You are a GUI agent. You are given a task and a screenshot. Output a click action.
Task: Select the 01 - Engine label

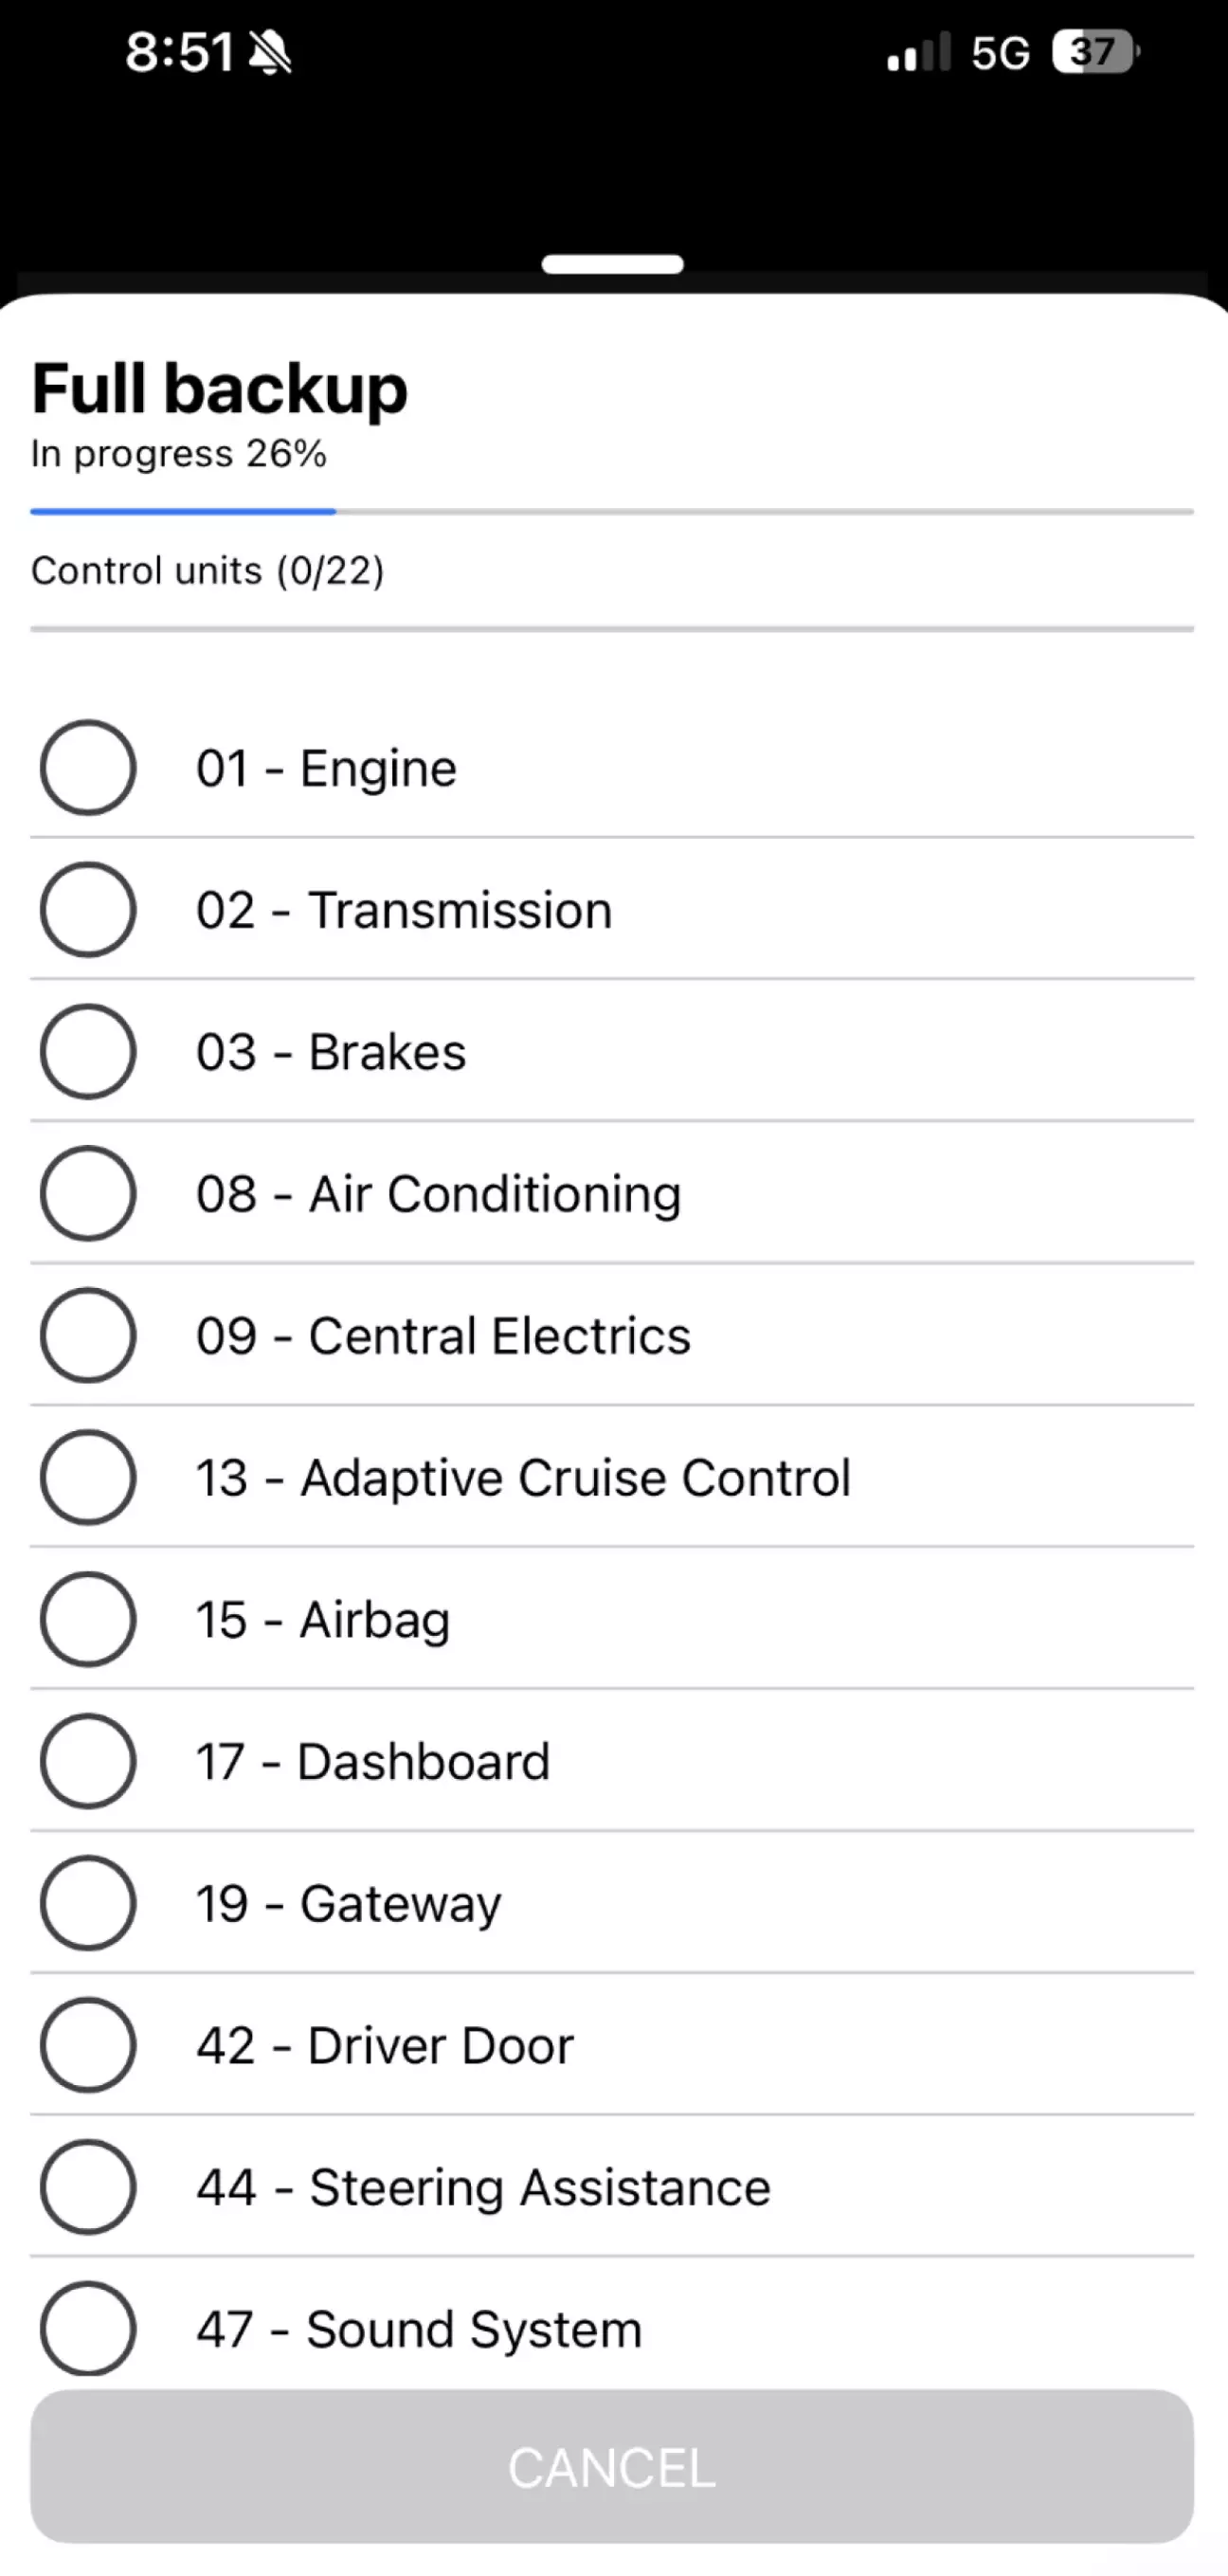coord(326,769)
